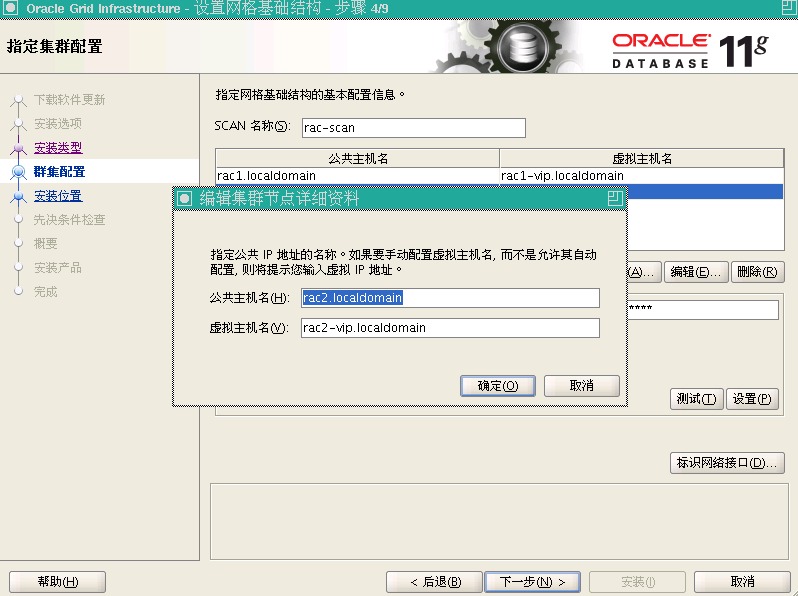Select the 安装产品 step
Screen dimensions: 798x596
(x=58, y=268)
